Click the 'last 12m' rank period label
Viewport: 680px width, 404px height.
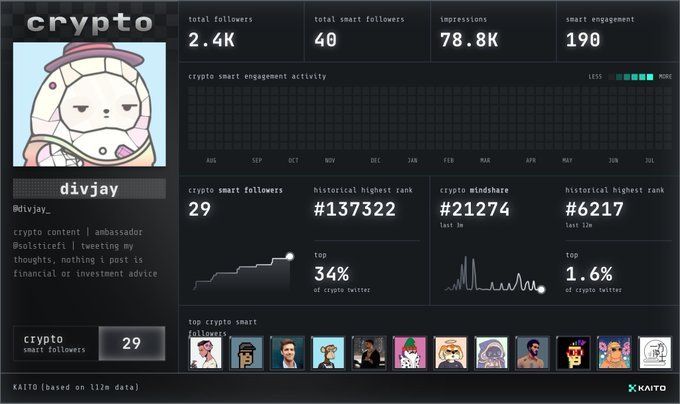[579, 225]
